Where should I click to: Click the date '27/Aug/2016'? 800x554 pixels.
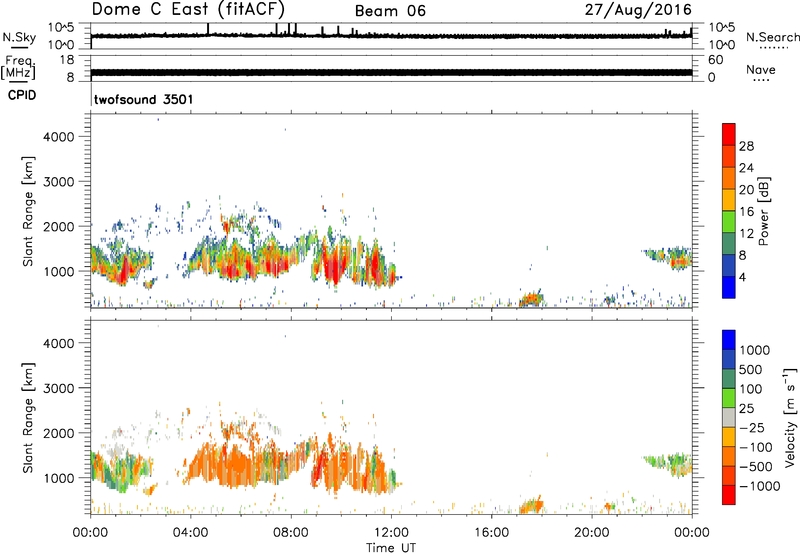(x=638, y=10)
